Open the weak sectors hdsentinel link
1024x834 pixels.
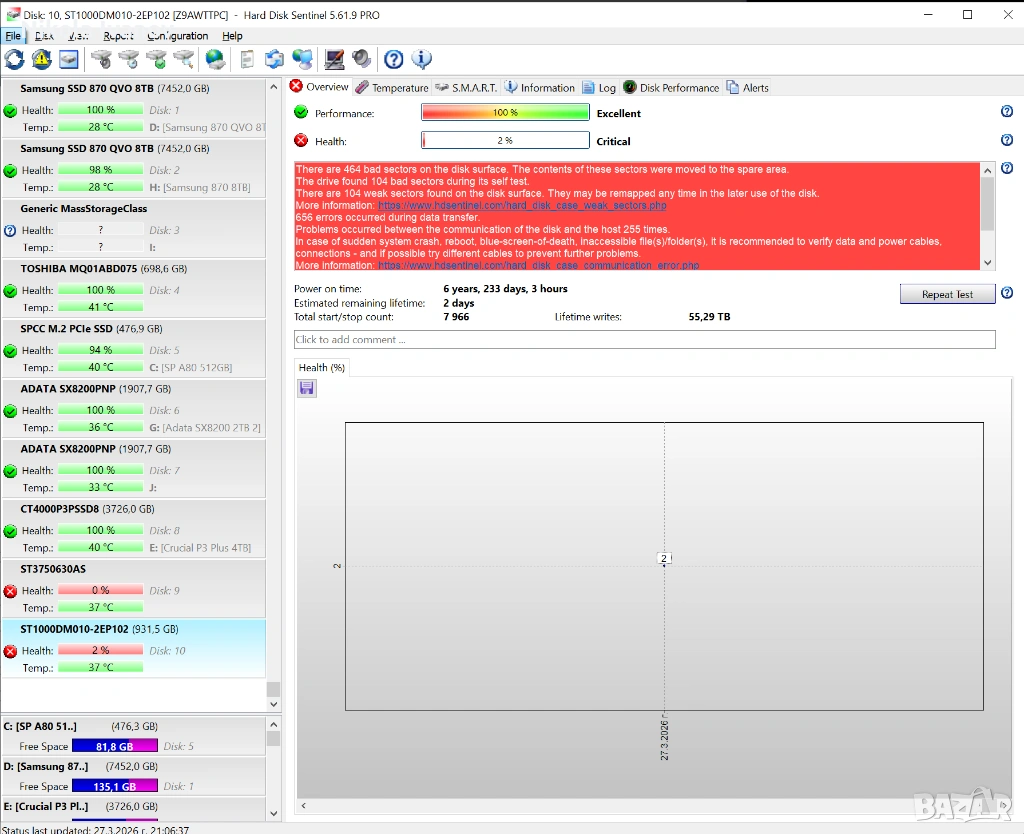[x=522, y=205]
